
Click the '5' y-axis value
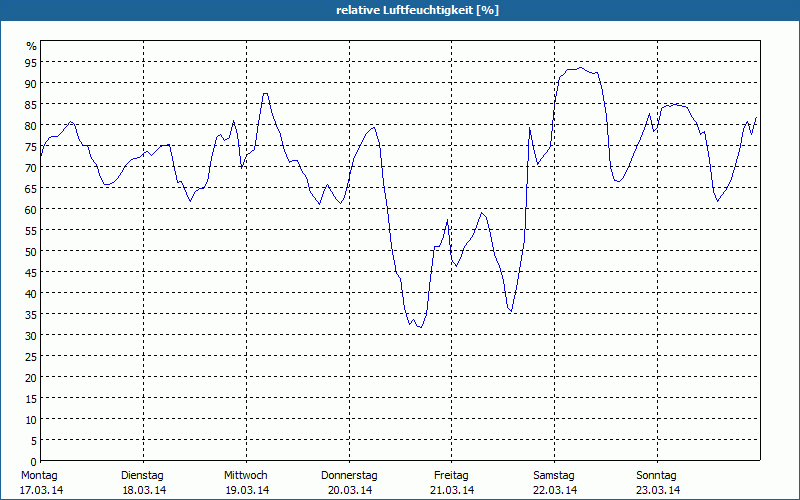[x=34, y=441]
